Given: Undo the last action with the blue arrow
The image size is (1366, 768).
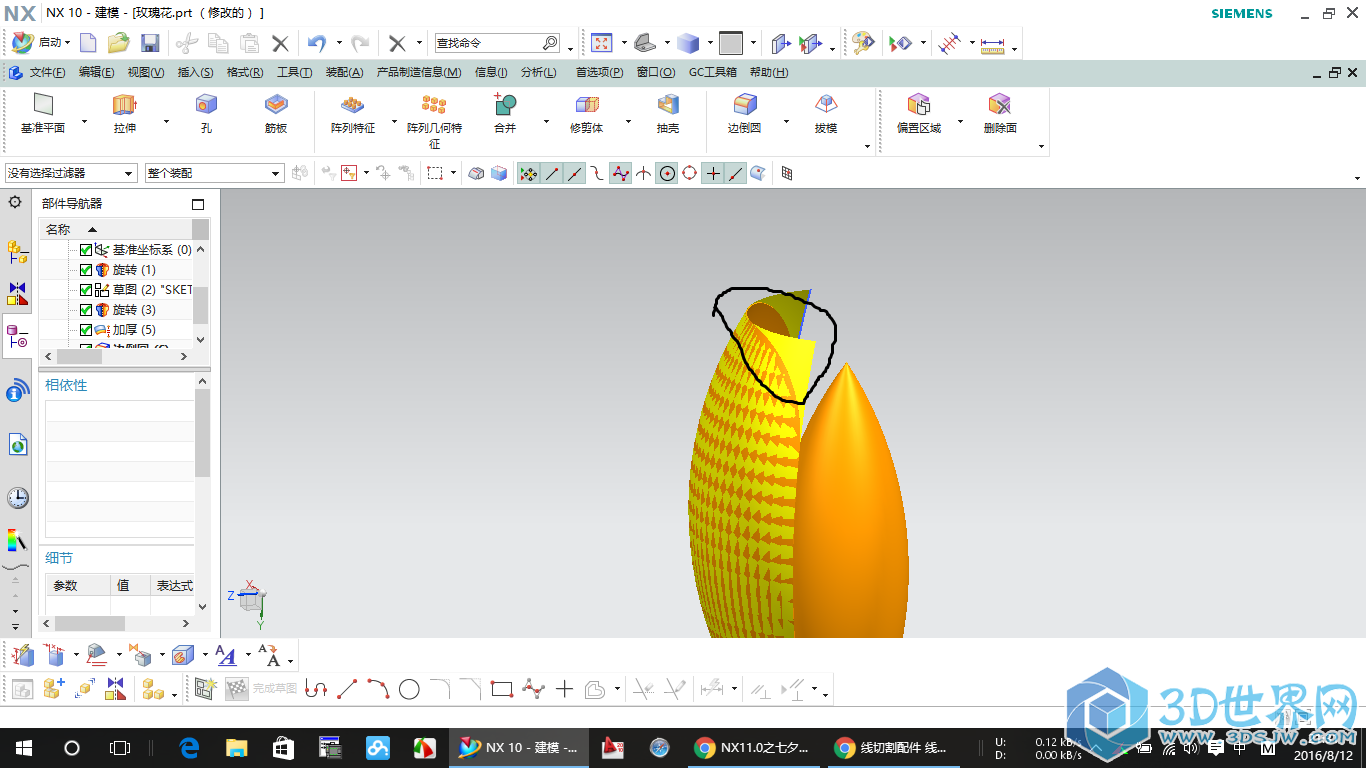Looking at the screenshot, I should [317, 43].
